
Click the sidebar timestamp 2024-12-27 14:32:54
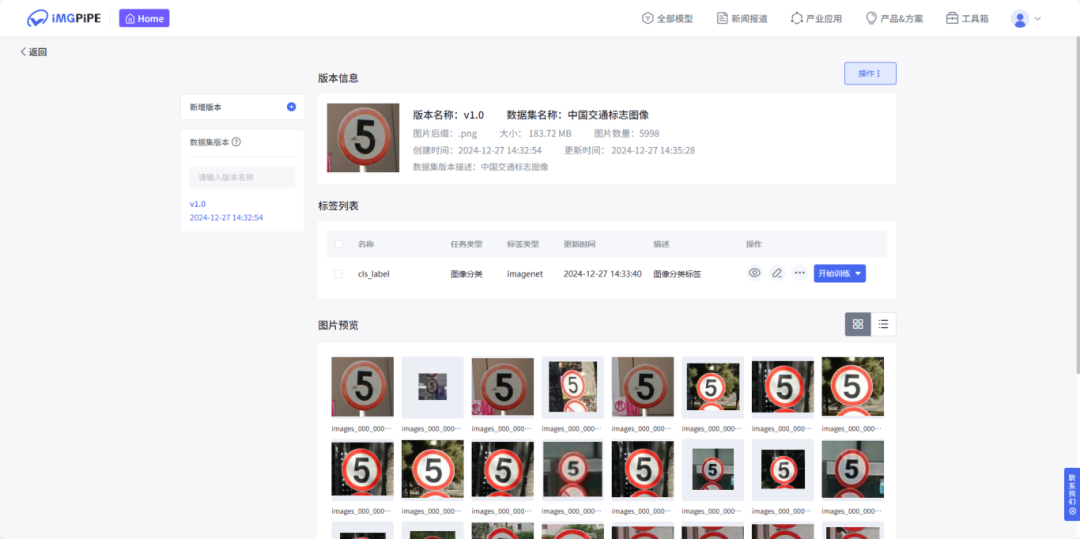[x=226, y=218]
